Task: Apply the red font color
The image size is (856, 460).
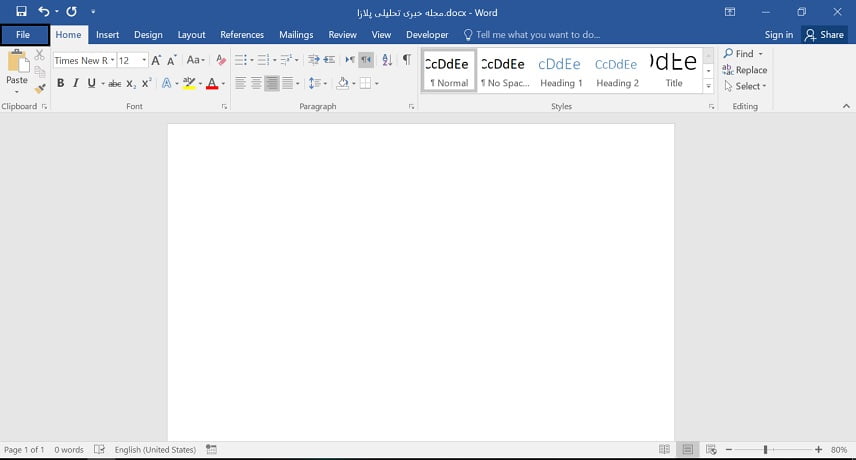Action: [212, 83]
